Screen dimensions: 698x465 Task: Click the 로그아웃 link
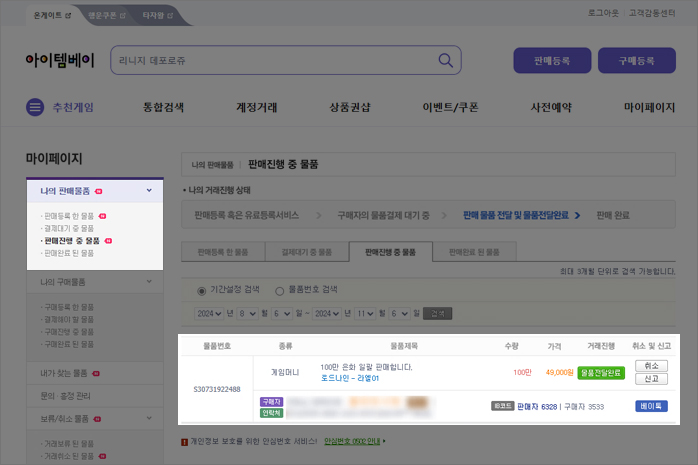coord(603,13)
